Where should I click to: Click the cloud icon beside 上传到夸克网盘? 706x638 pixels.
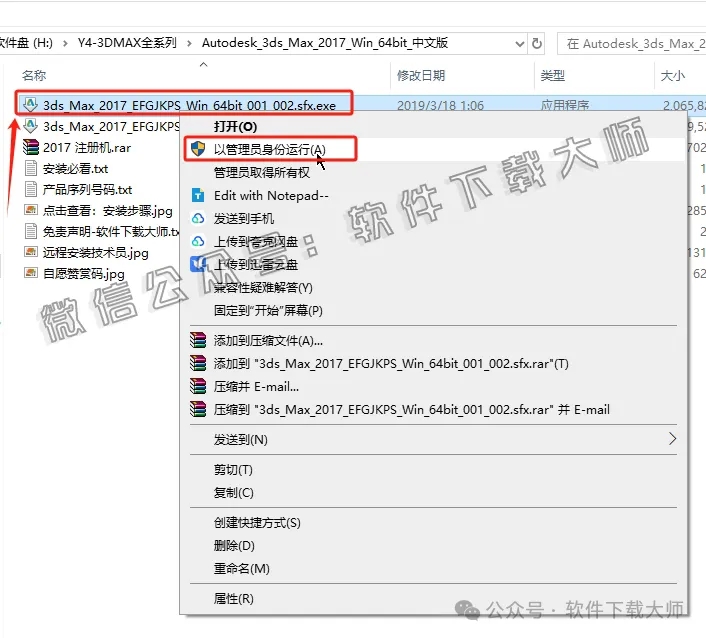(198, 241)
